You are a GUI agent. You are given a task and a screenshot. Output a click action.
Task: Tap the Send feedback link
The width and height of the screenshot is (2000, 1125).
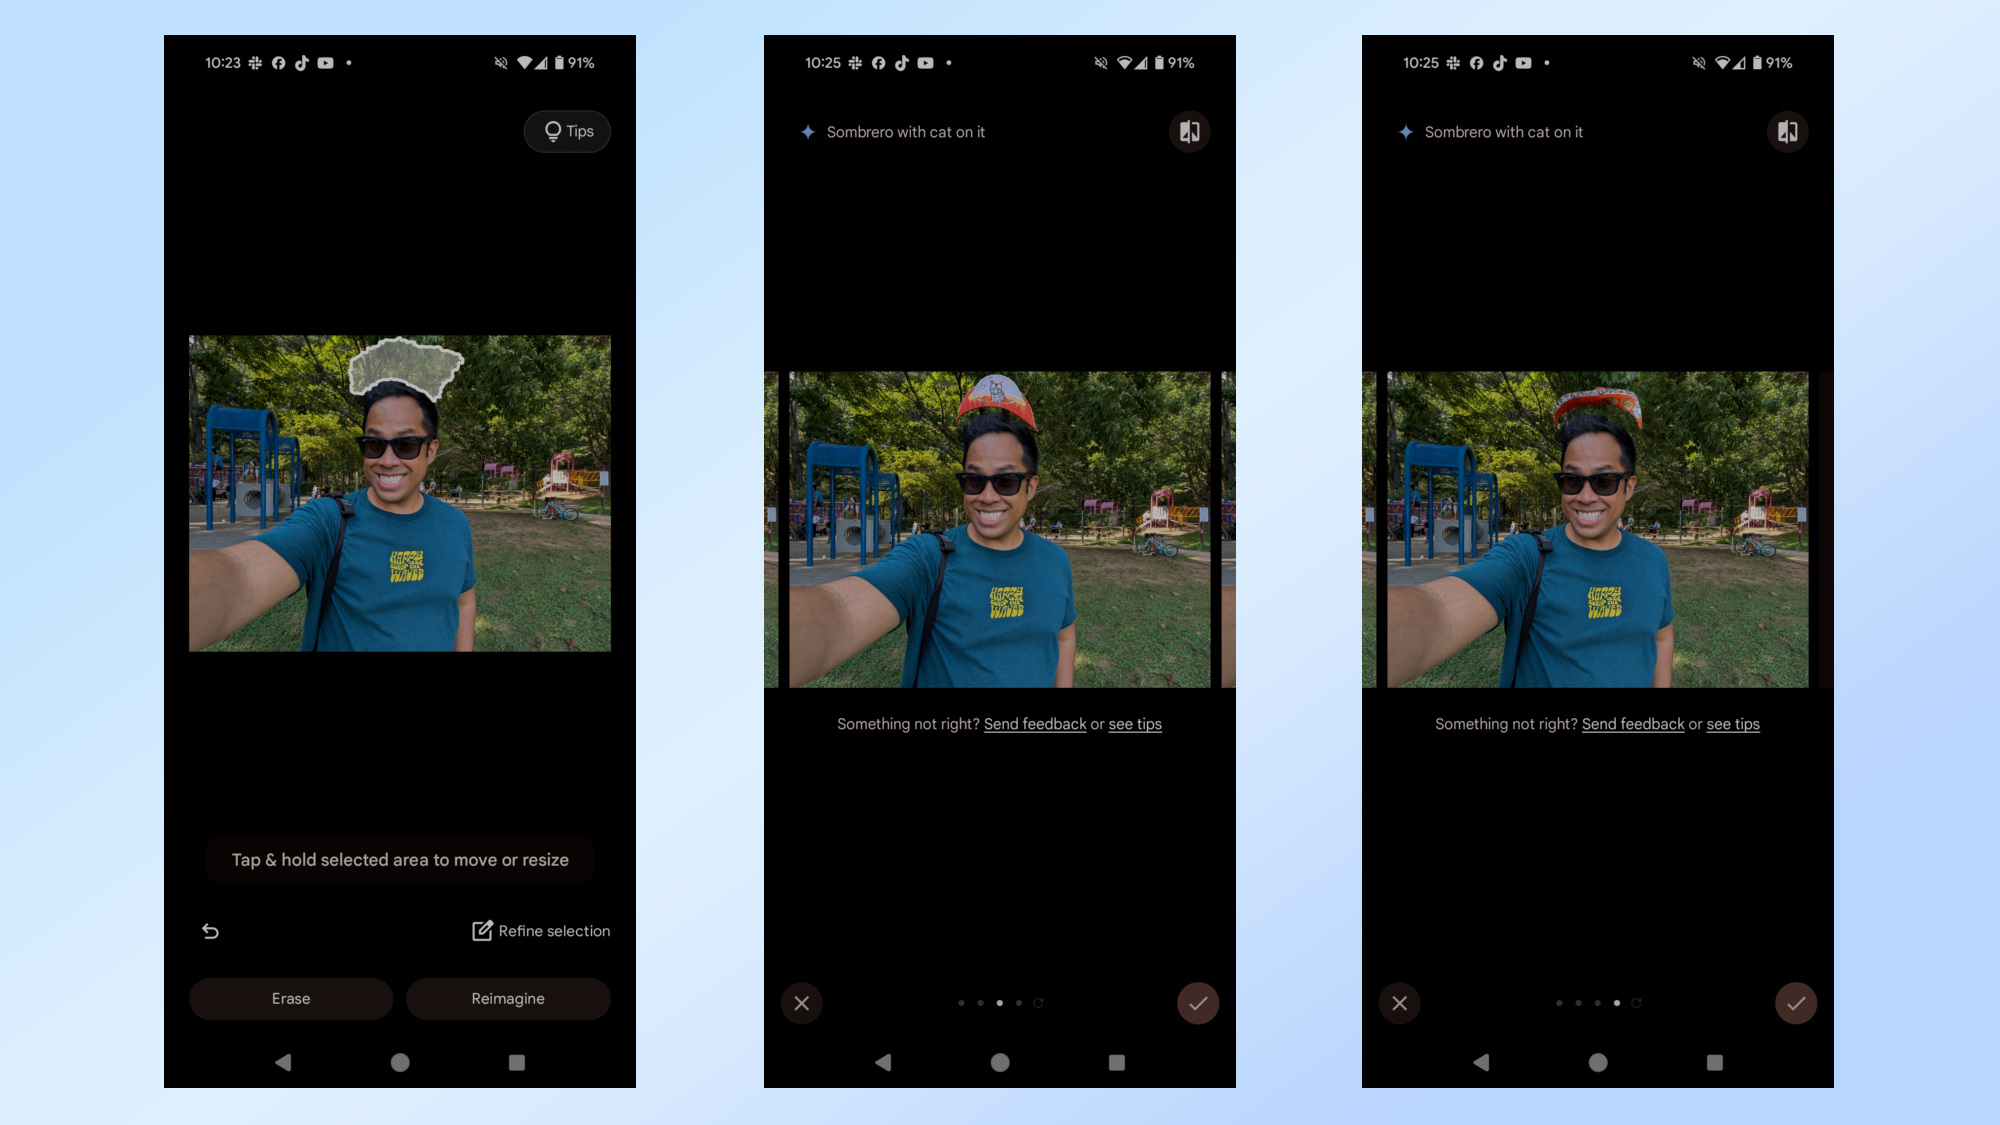coord(1034,724)
